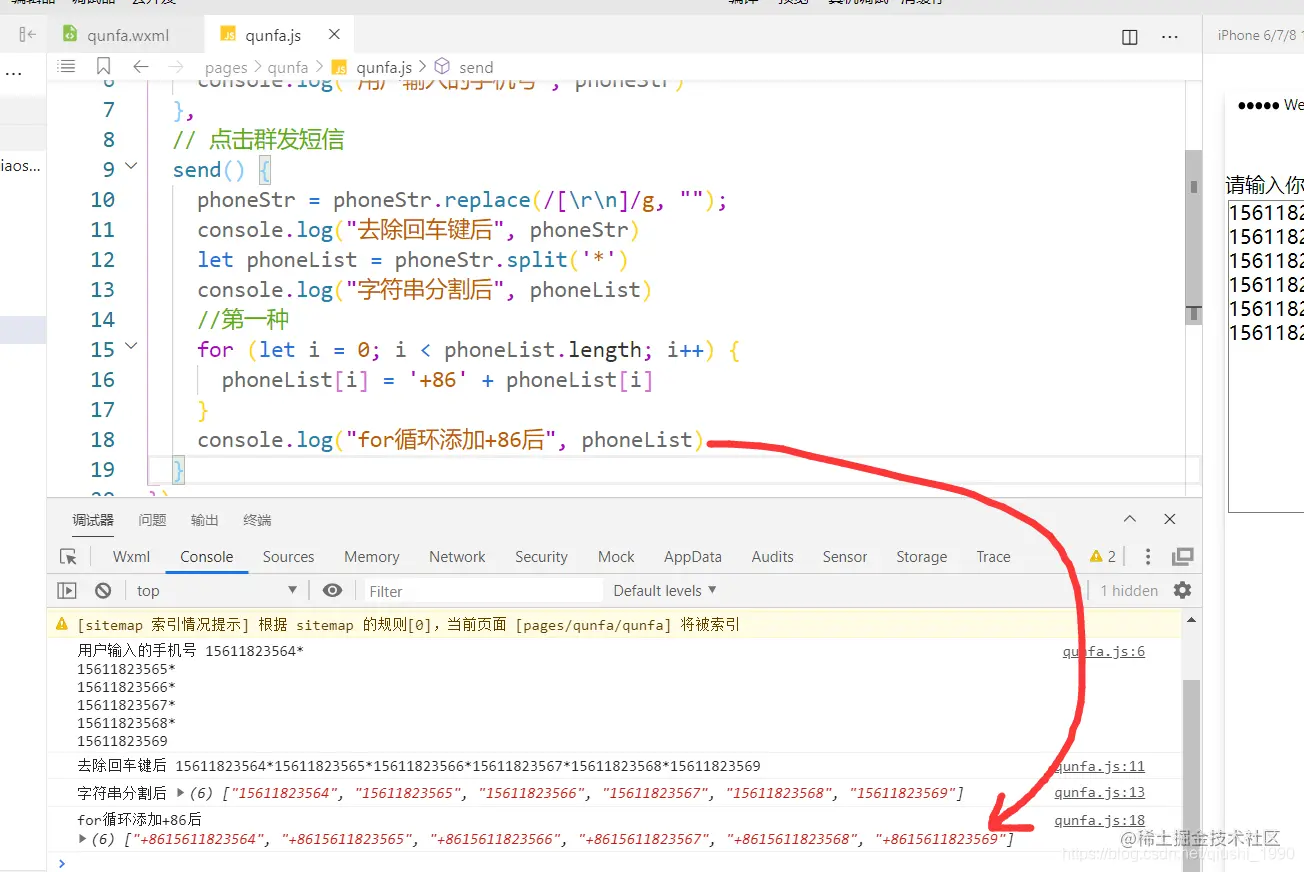1304x872 pixels.
Task: Open devtools vertical dots menu
Action: pyautogui.click(x=1148, y=557)
